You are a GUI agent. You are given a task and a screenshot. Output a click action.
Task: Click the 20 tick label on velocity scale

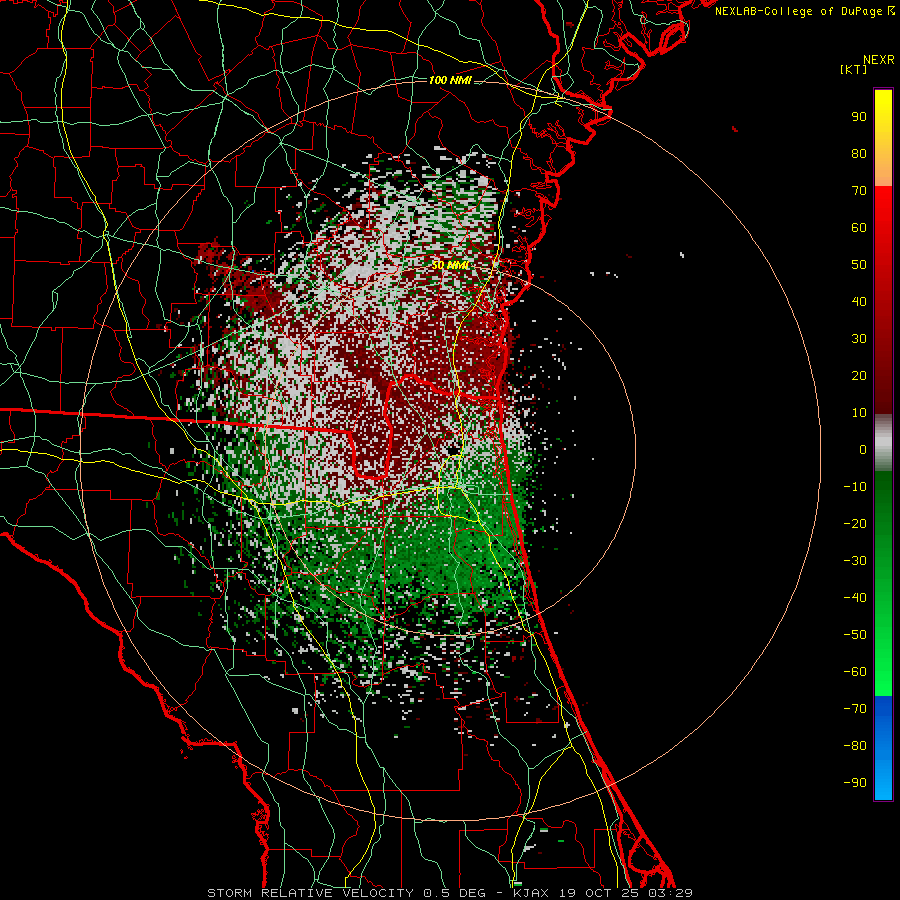click(859, 376)
